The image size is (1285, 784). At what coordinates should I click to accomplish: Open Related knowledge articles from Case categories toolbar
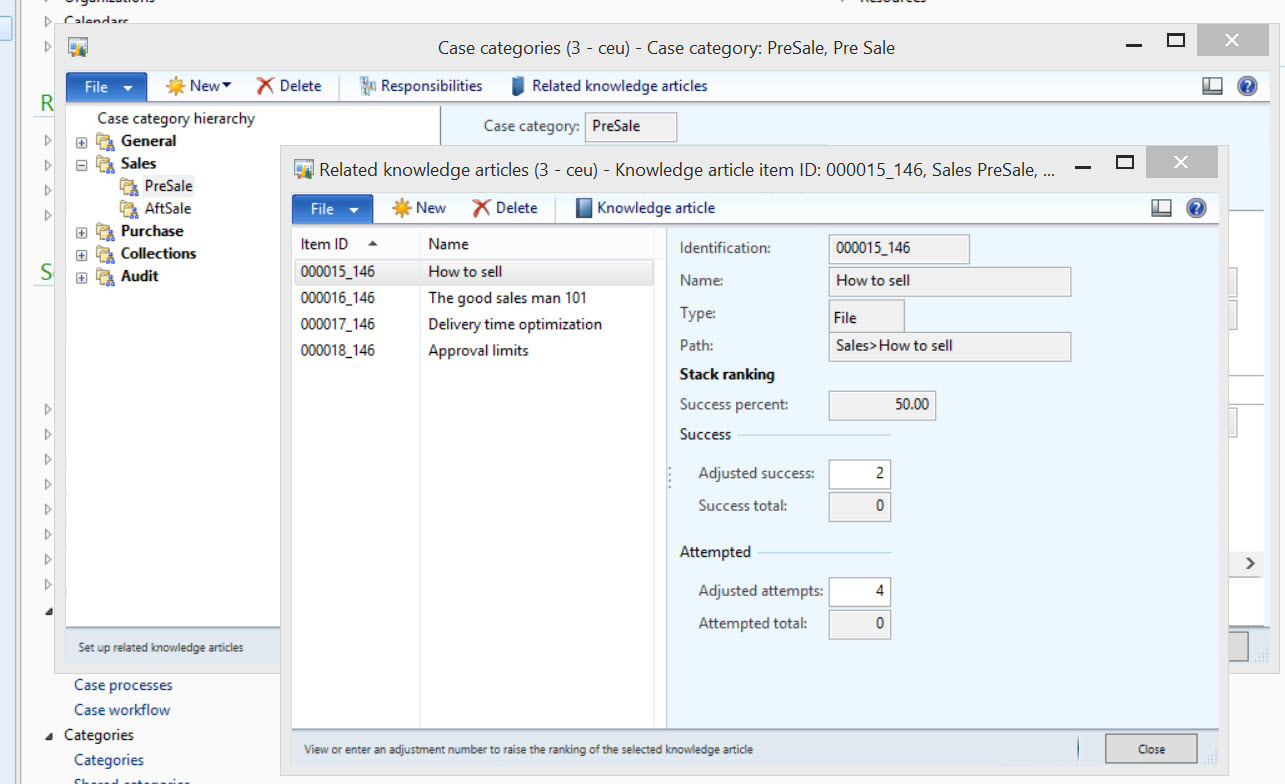609,86
